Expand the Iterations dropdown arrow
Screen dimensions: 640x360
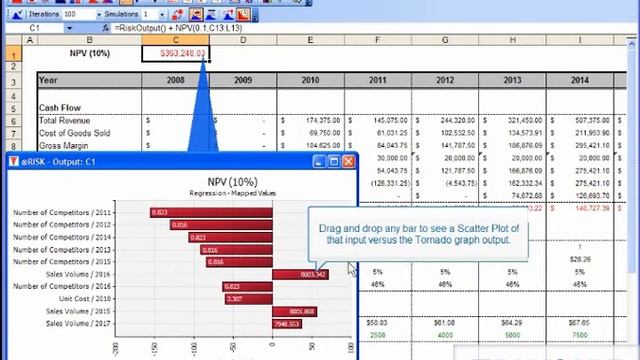tap(98, 15)
